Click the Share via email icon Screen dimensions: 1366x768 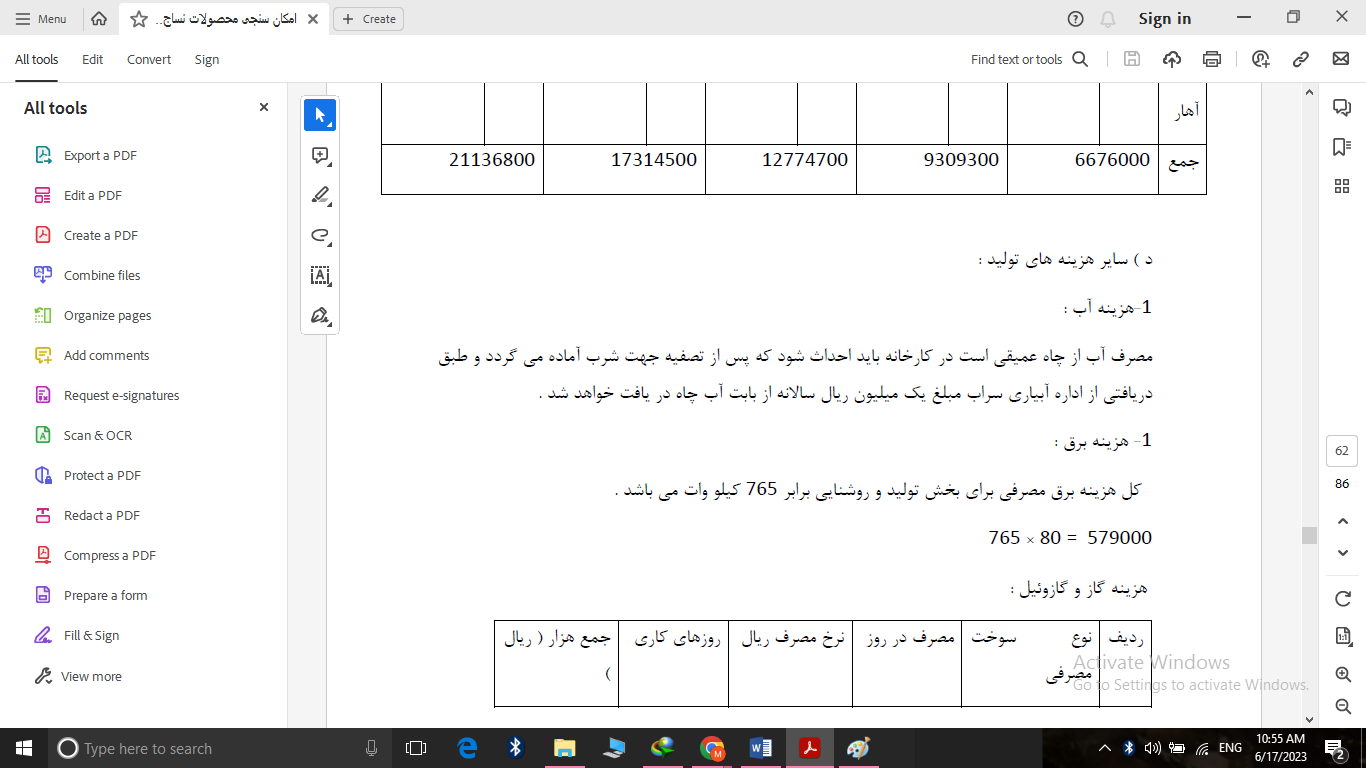1341,59
